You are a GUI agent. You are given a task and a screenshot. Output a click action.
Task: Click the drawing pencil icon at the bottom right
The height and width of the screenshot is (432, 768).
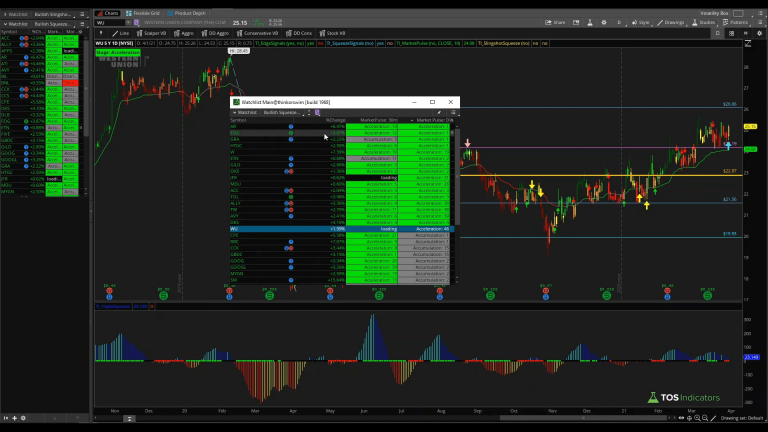point(713,418)
